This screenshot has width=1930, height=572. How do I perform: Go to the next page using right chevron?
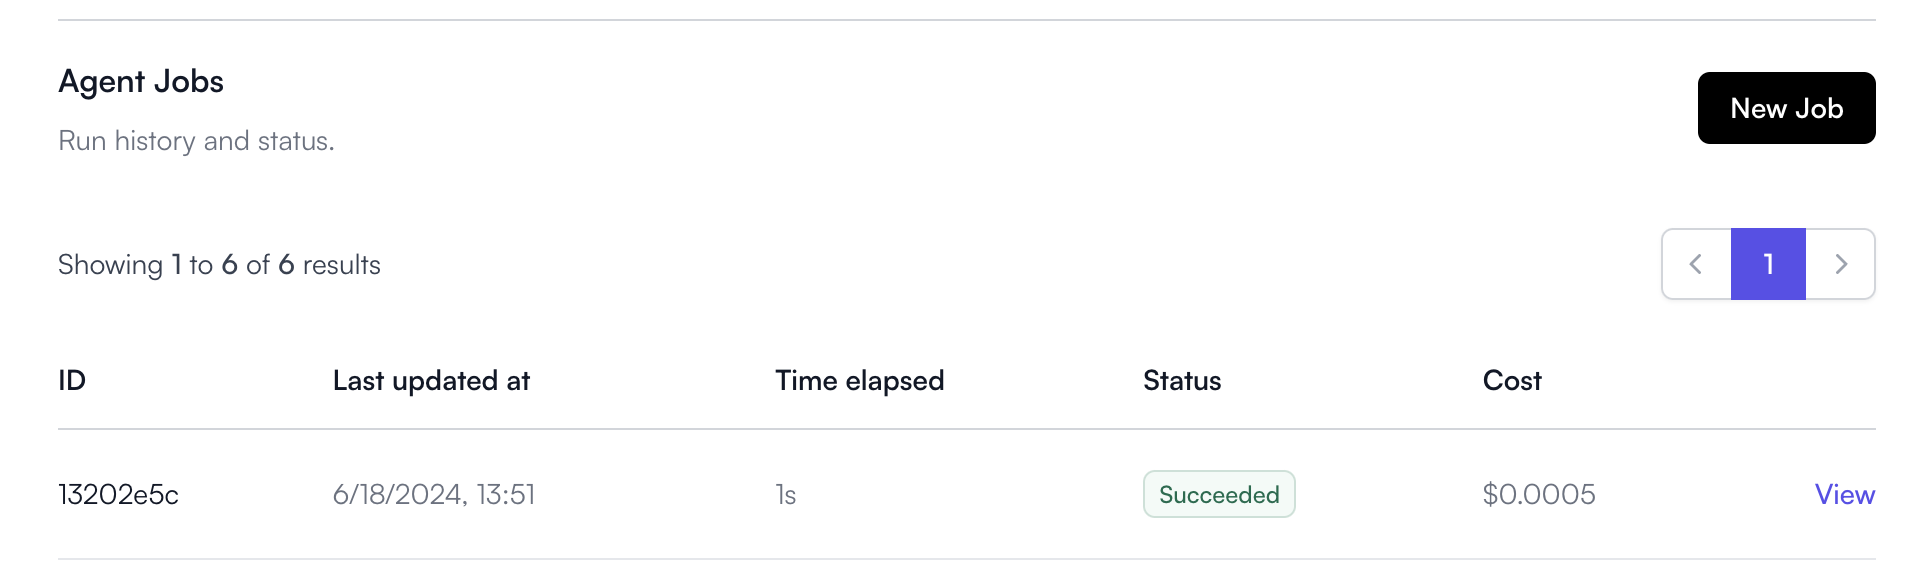point(1840,264)
